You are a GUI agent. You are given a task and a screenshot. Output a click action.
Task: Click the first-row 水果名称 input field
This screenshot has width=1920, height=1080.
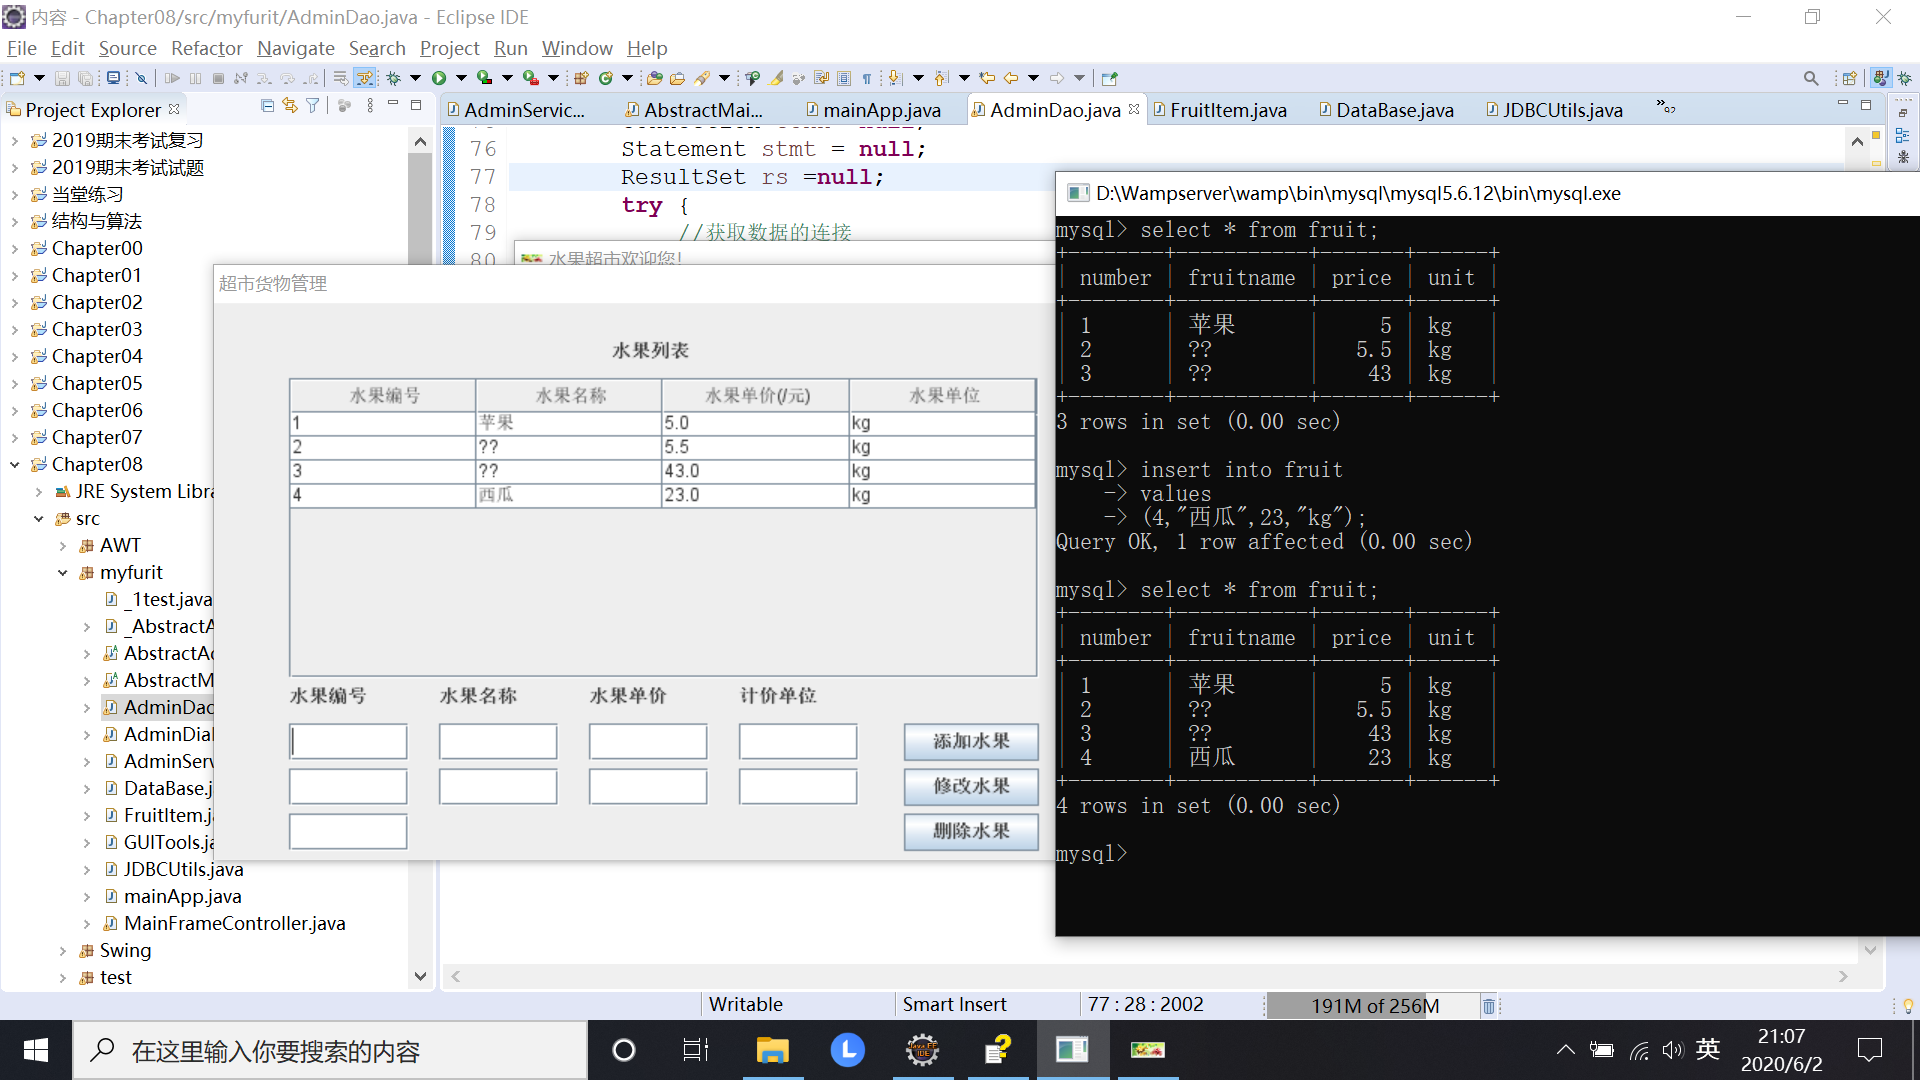click(x=498, y=742)
